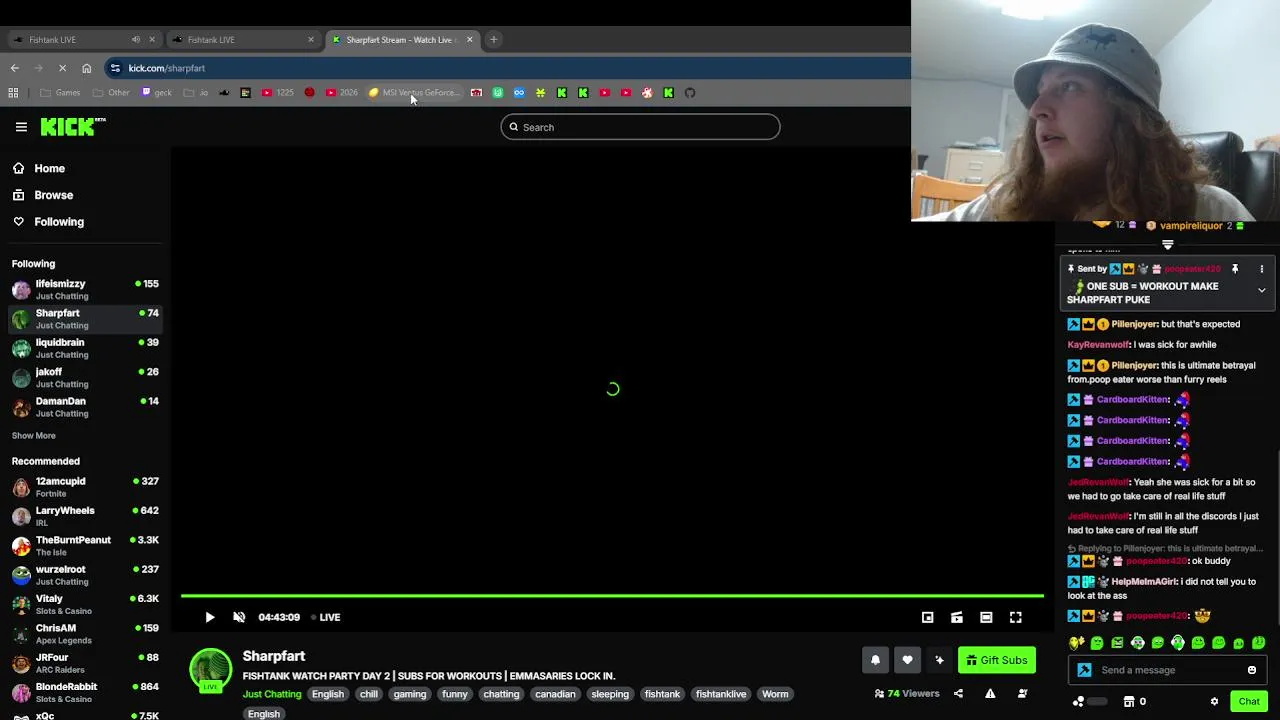Click the green Chat send button
Viewport: 1280px width, 720px height.
click(x=1249, y=702)
